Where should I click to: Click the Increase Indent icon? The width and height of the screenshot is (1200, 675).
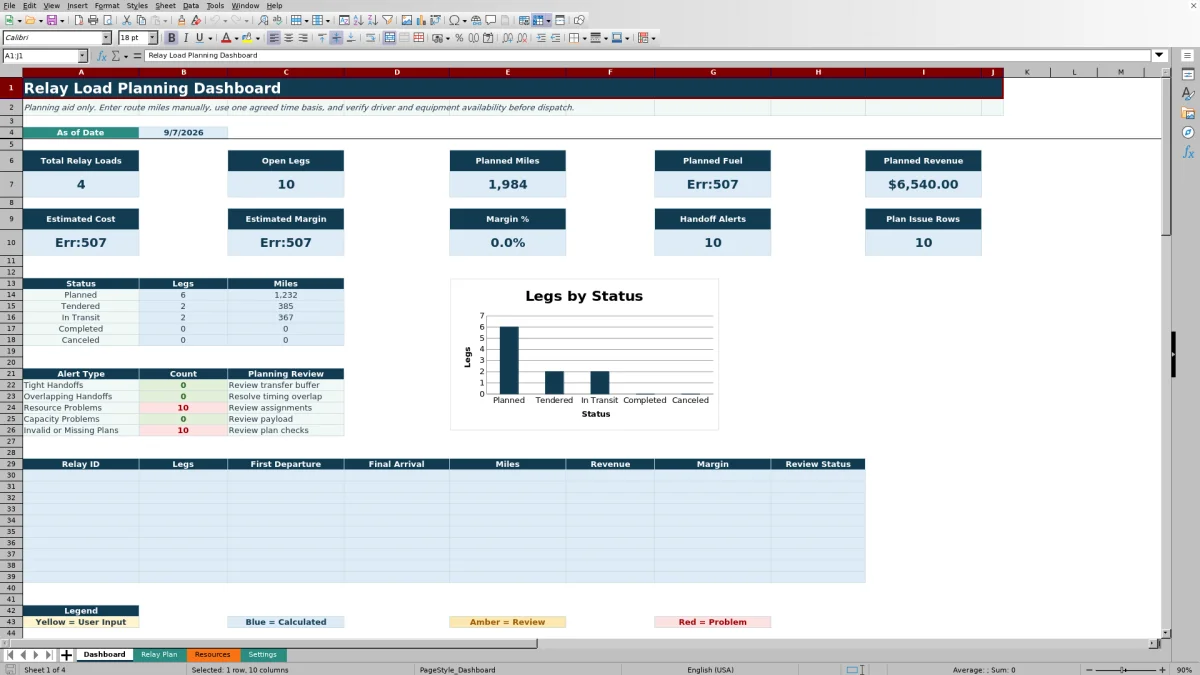click(541, 38)
